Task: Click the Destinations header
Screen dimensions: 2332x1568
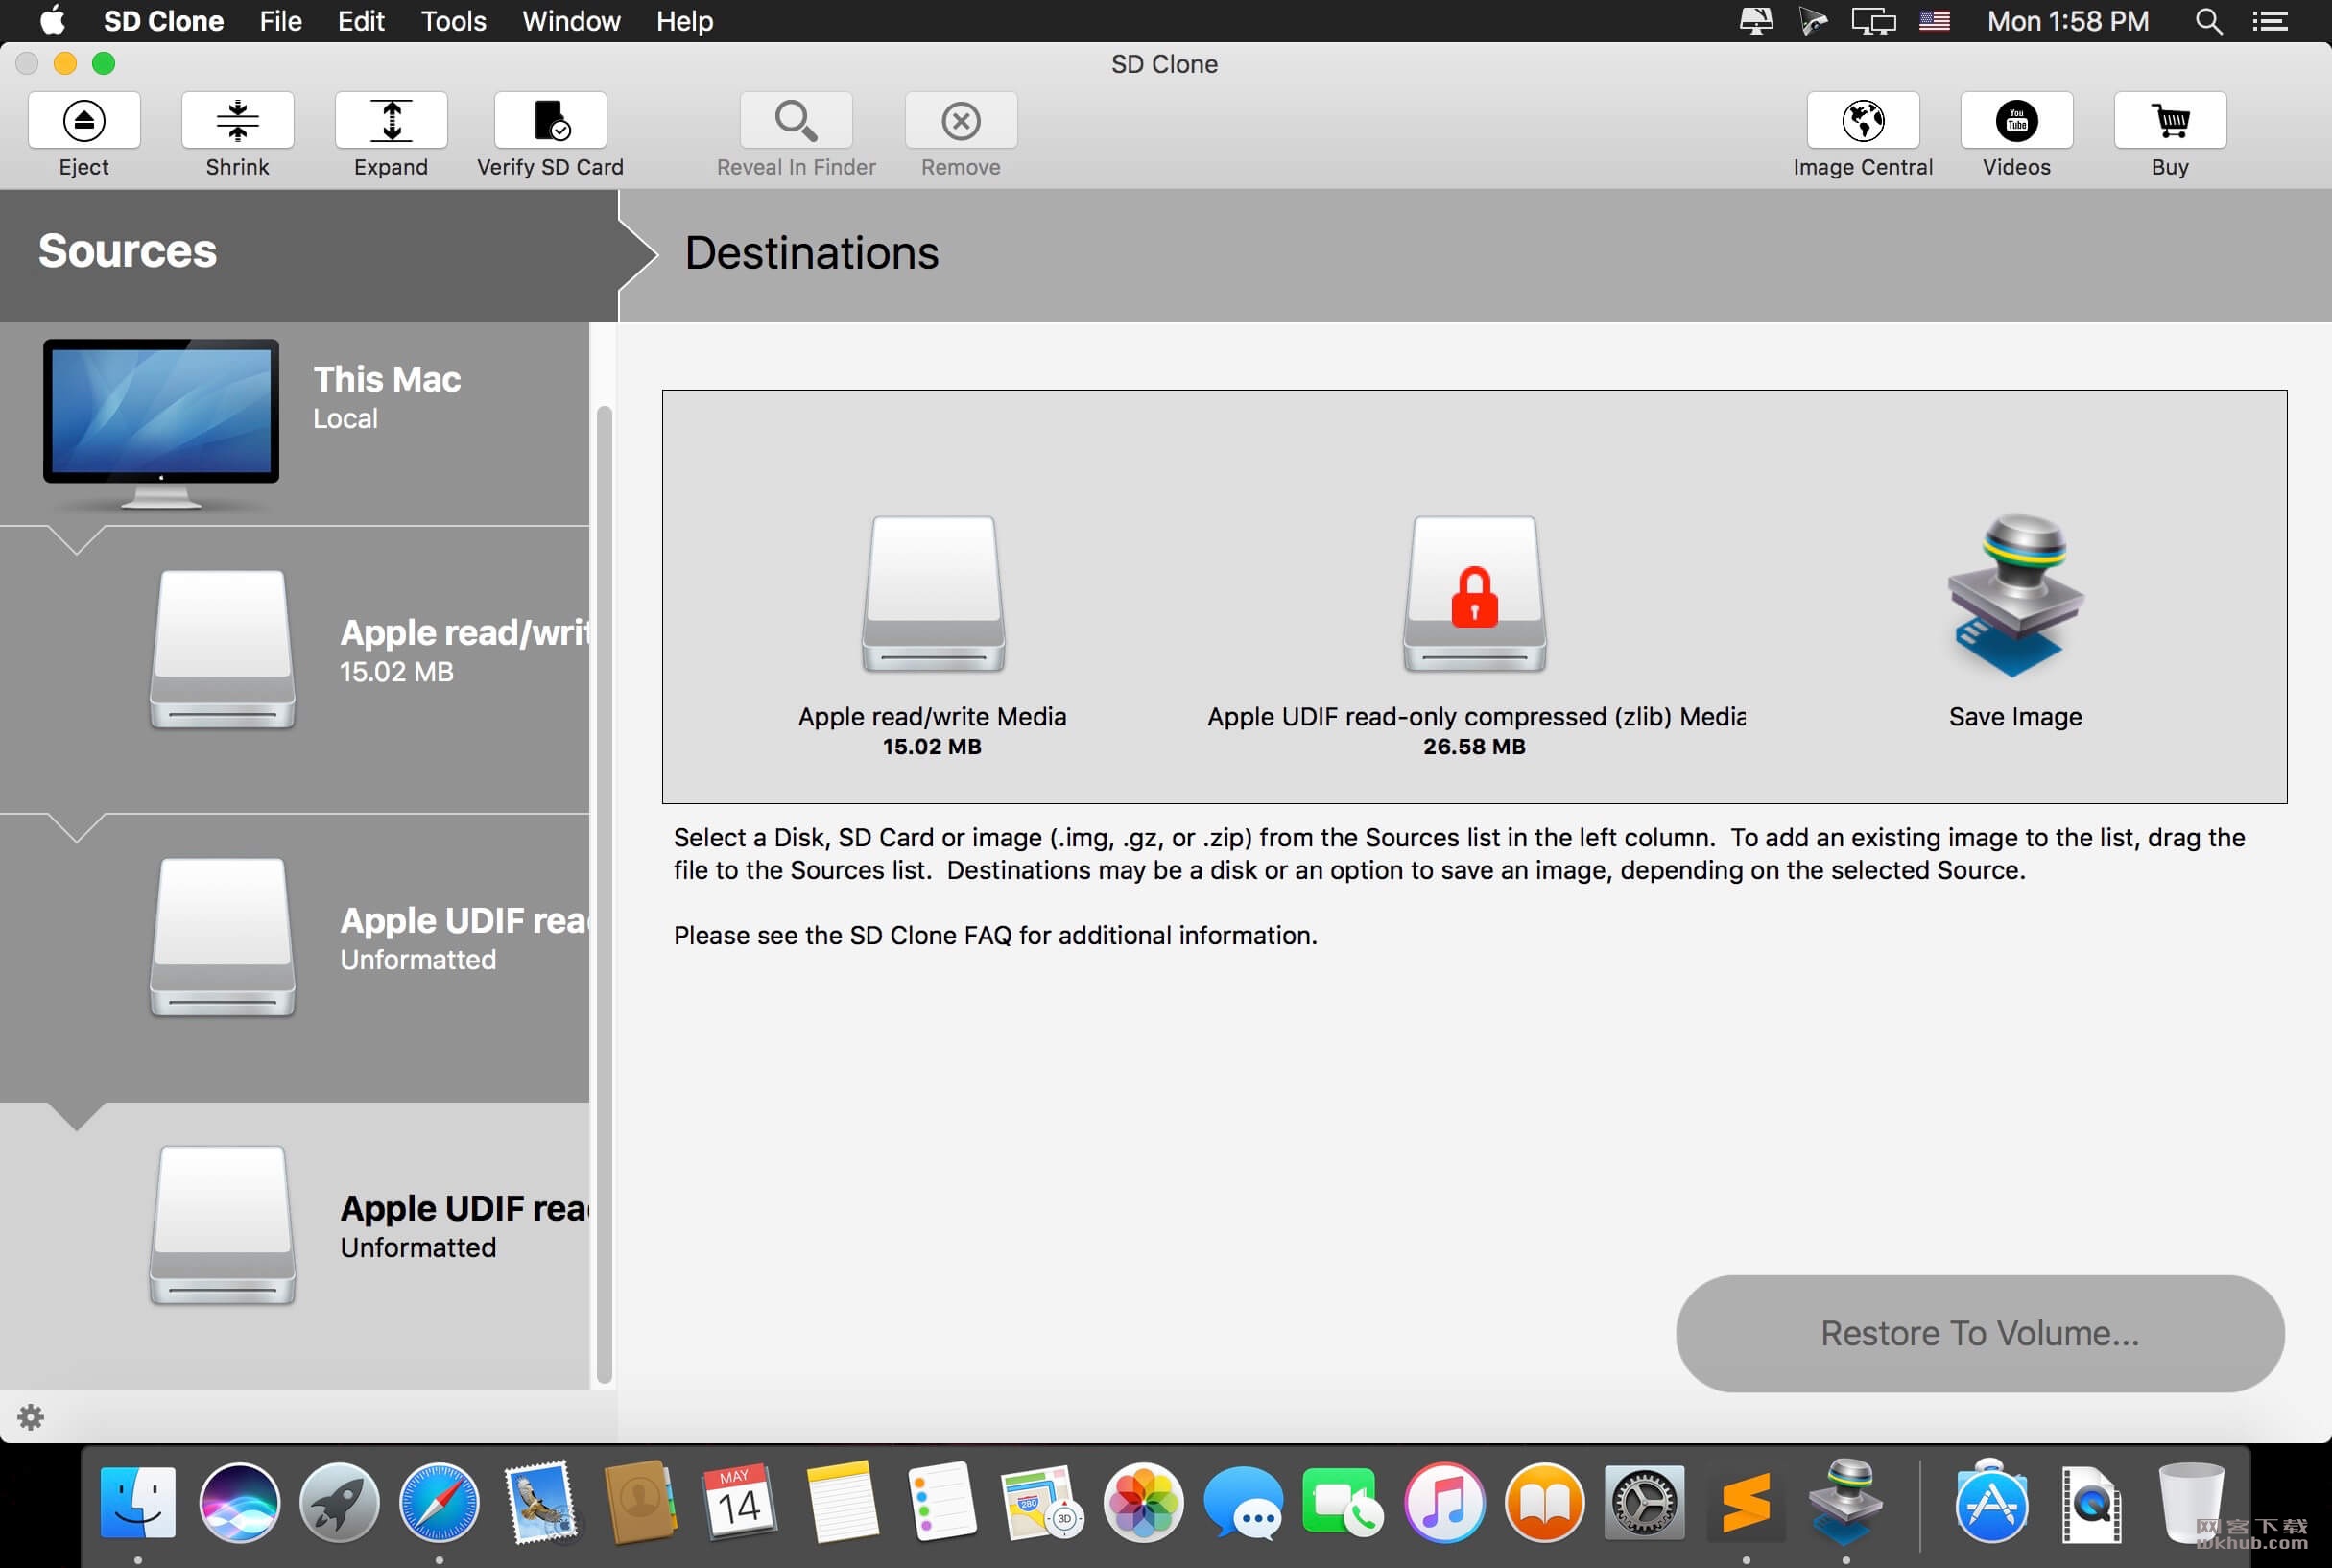Action: (x=811, y=252)
